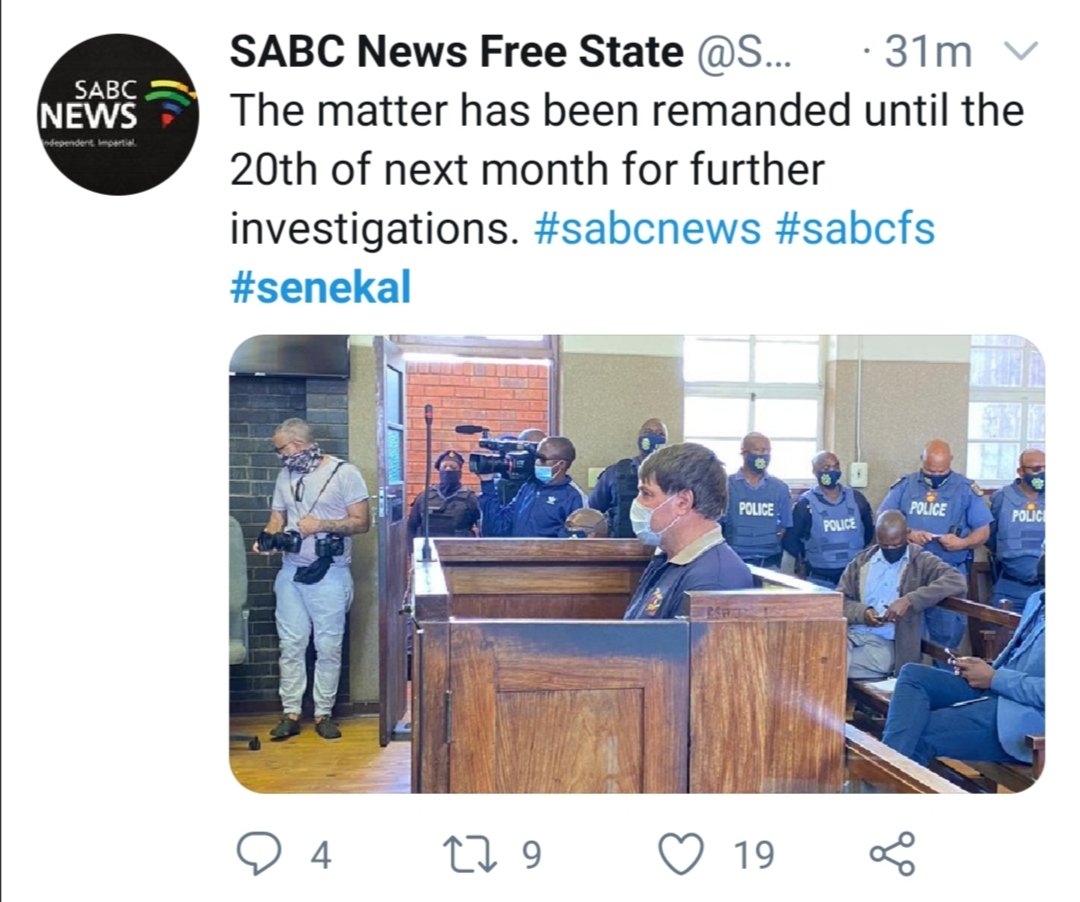This screenshot has width=1080, height=902.
Task: Click the reply speech bubble icon
Action: coord(259,854)
